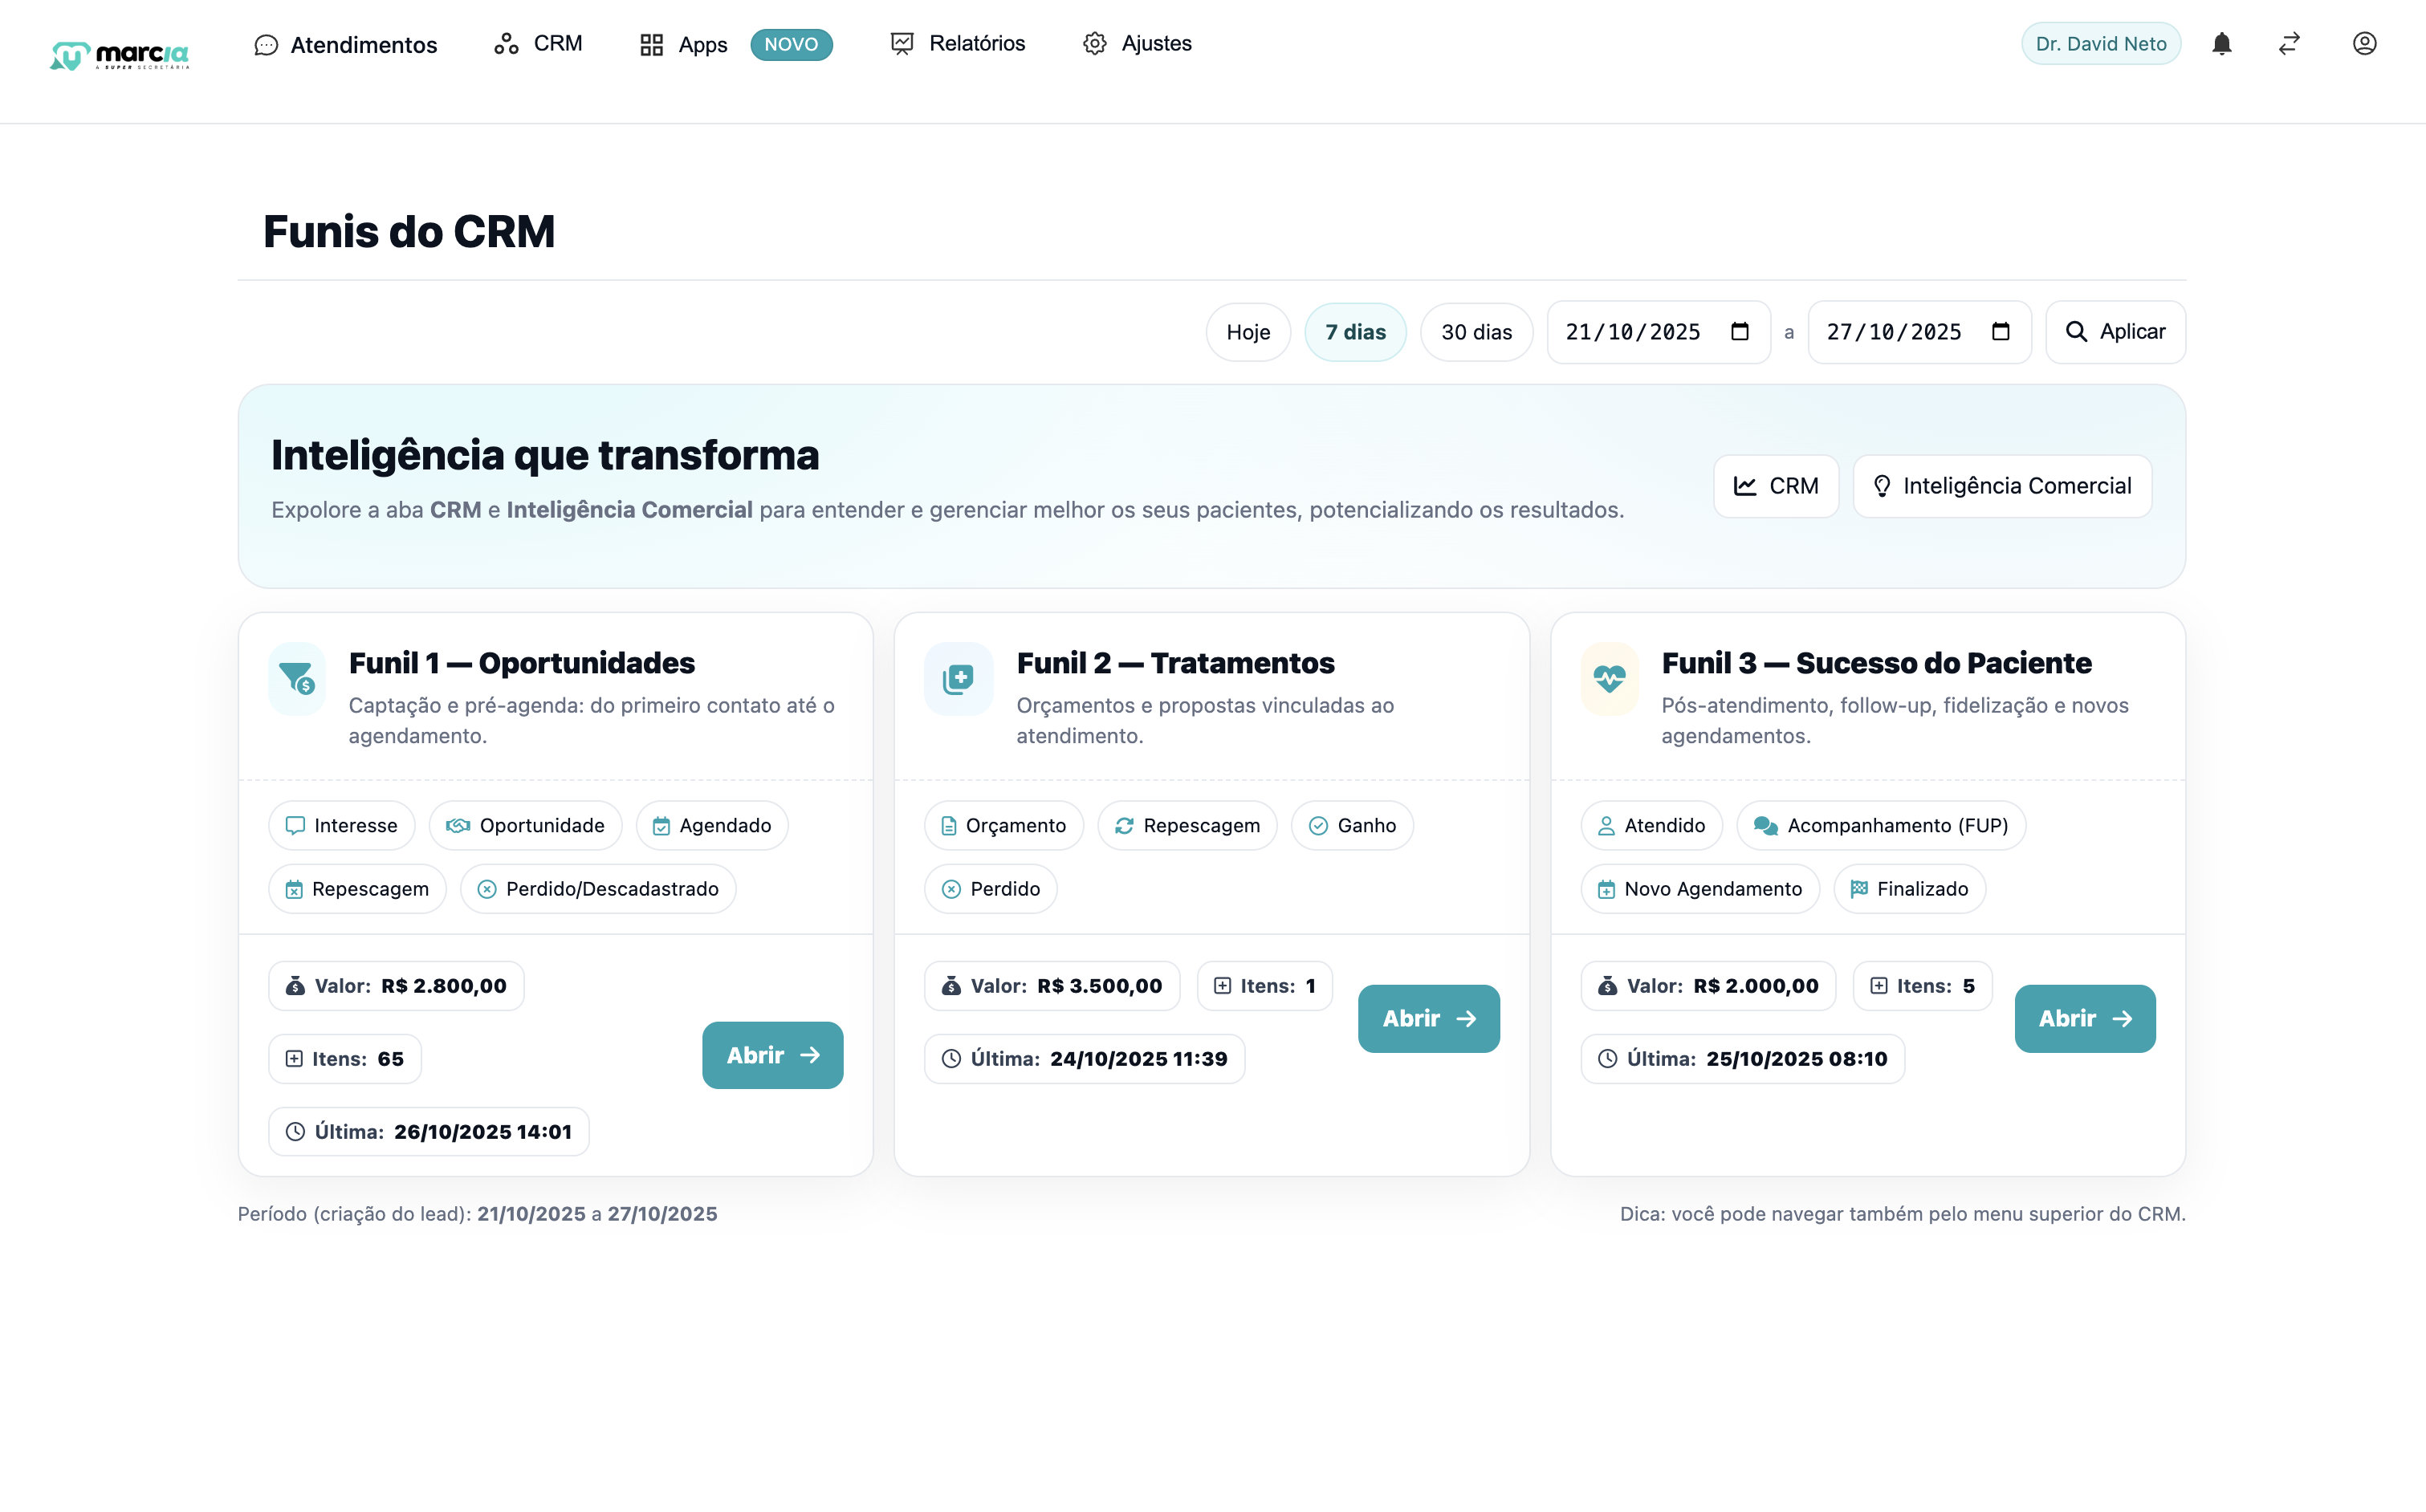Click the Dr. David Neto badge
The height and width of the screenshot is (1512, 2426).
[2100, 44]
